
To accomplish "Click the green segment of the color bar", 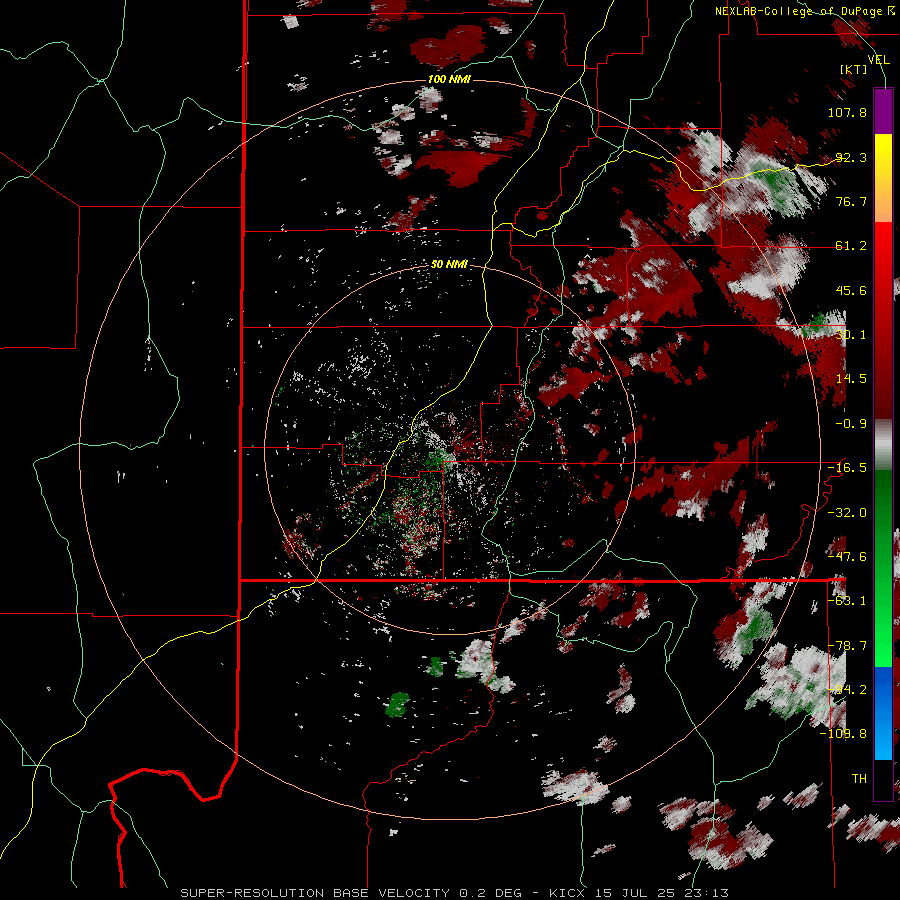I will click(x=883, y=568).
